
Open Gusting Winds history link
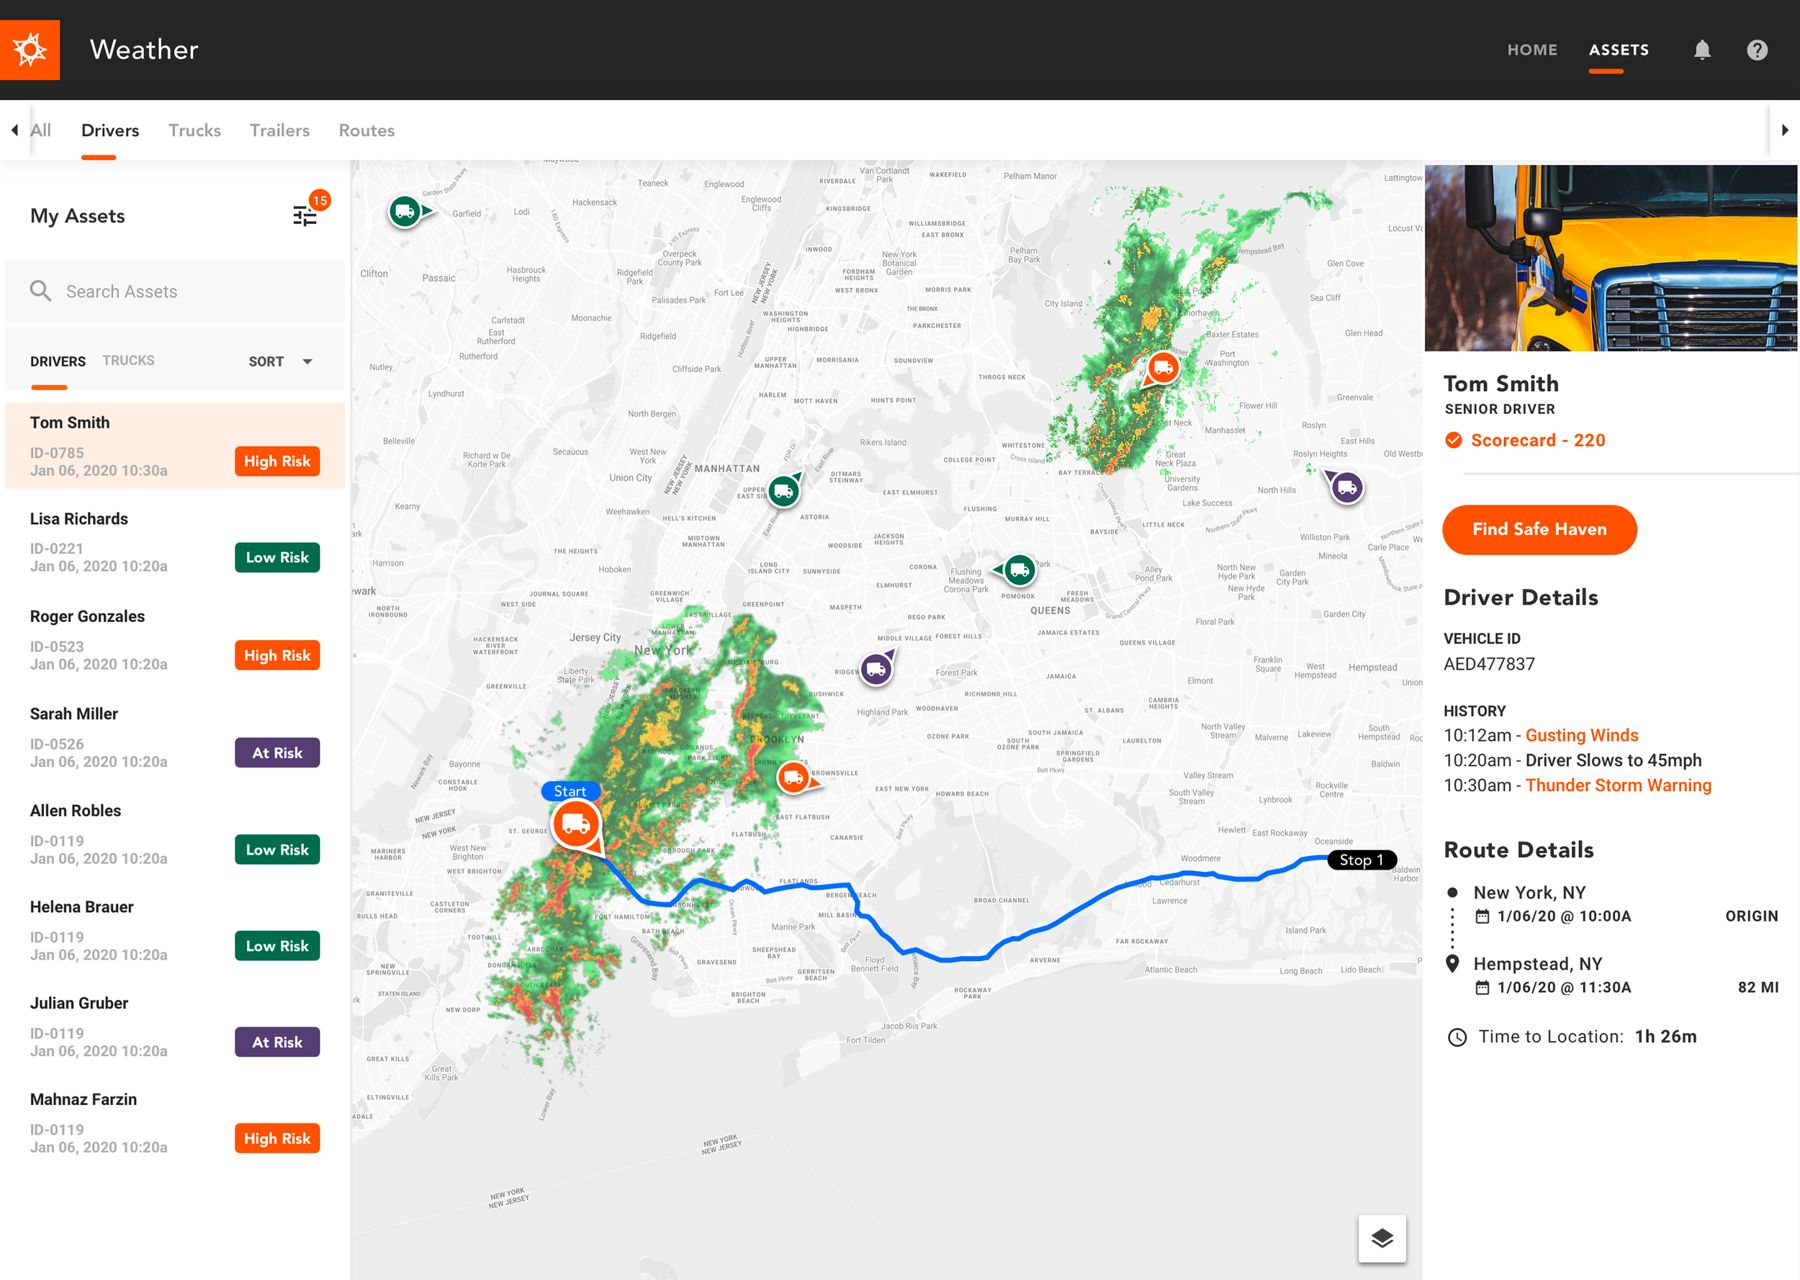tap(1582, 735)
